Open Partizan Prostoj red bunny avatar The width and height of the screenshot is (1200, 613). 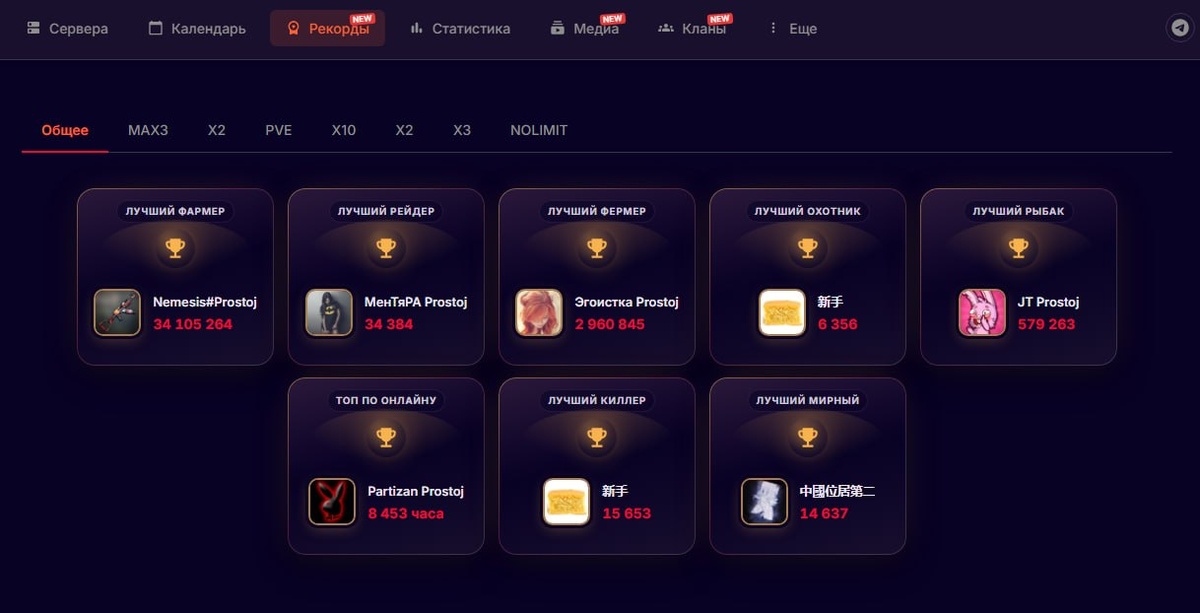332,502
